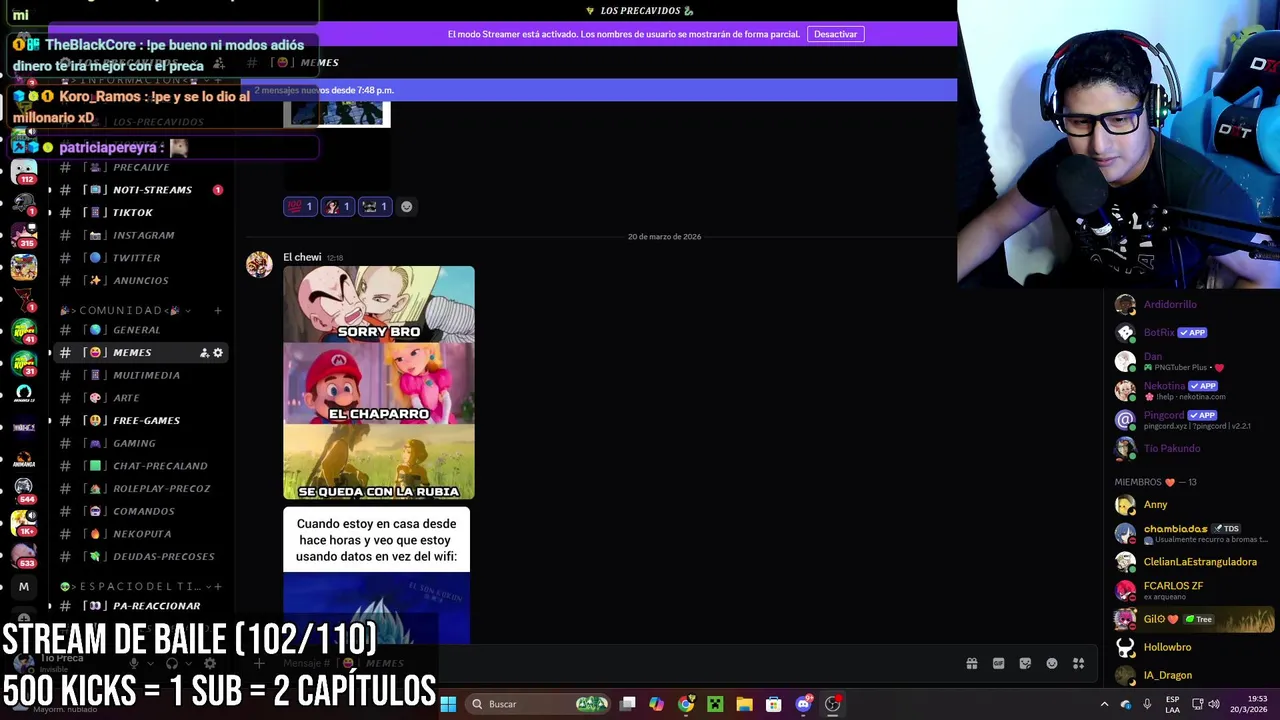
Task: Open the ANUNCIOS channel
Action: pyautogui.click(x=140, y=281)
